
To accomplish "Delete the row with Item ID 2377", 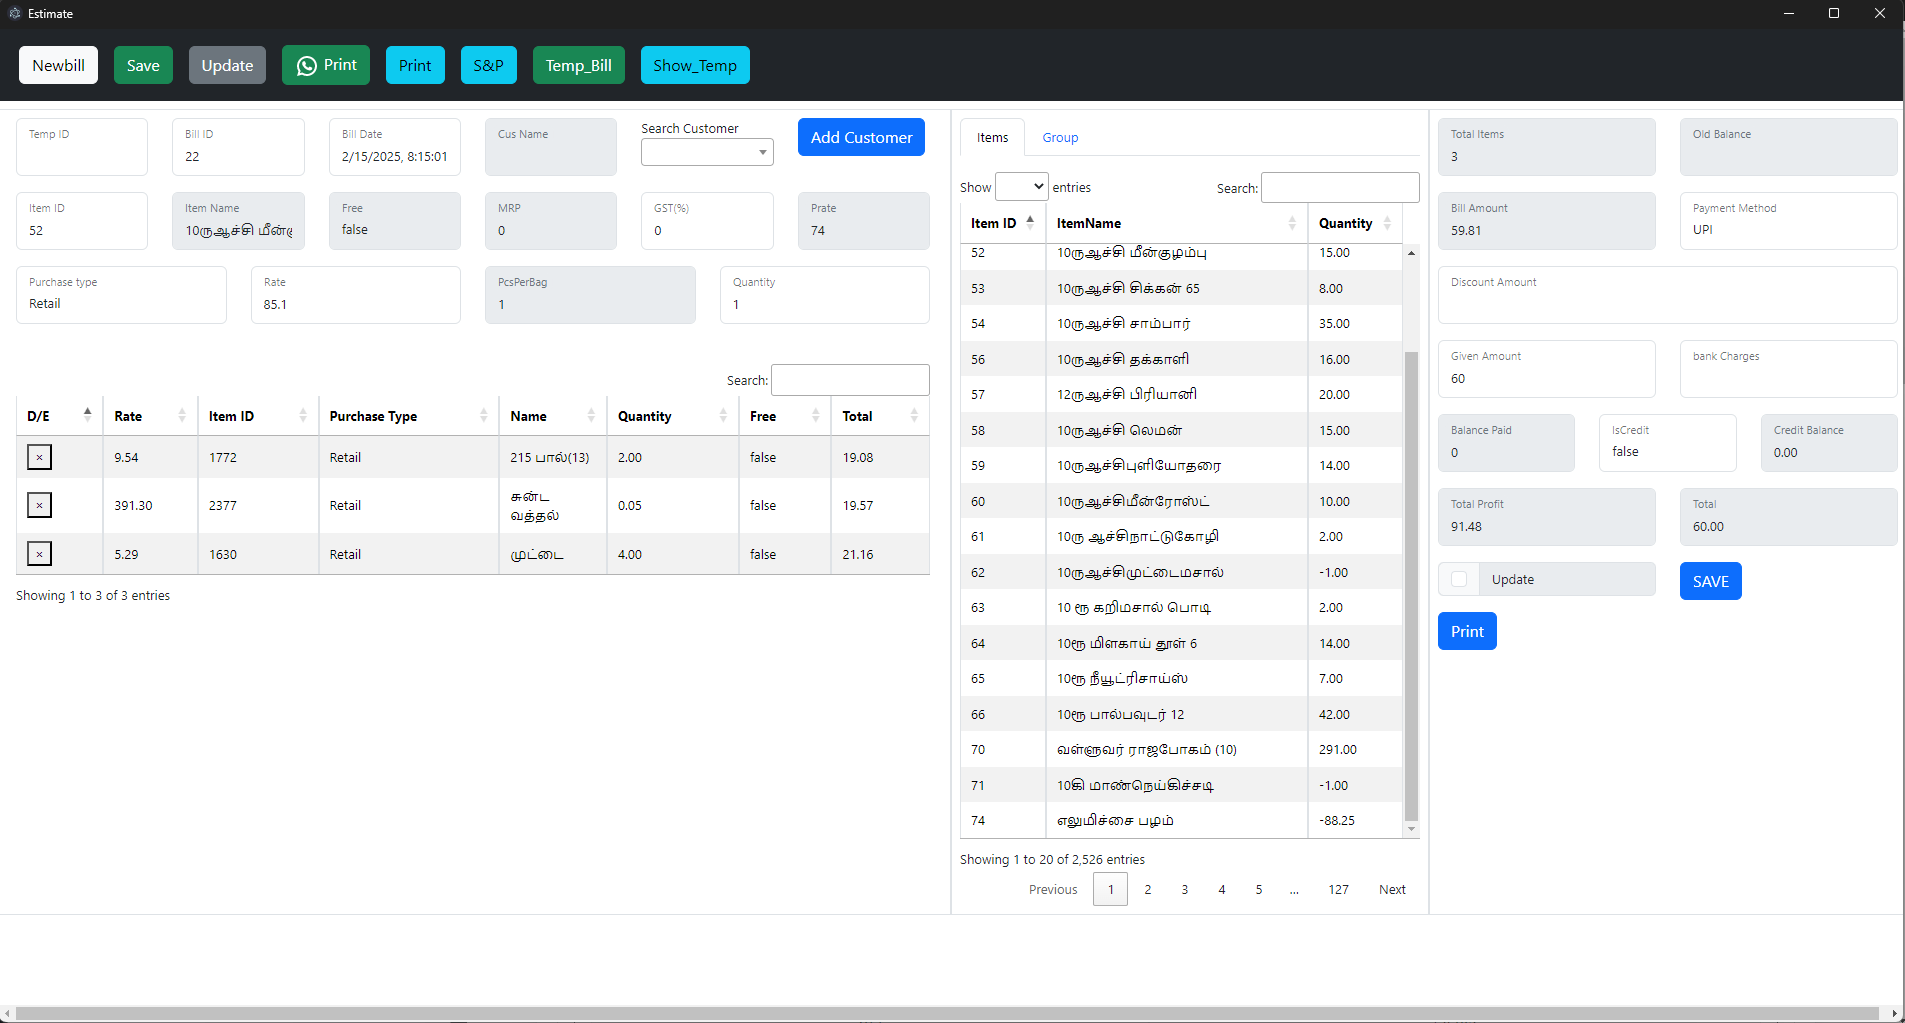I will pyautogui.click(x=39, y=505).
